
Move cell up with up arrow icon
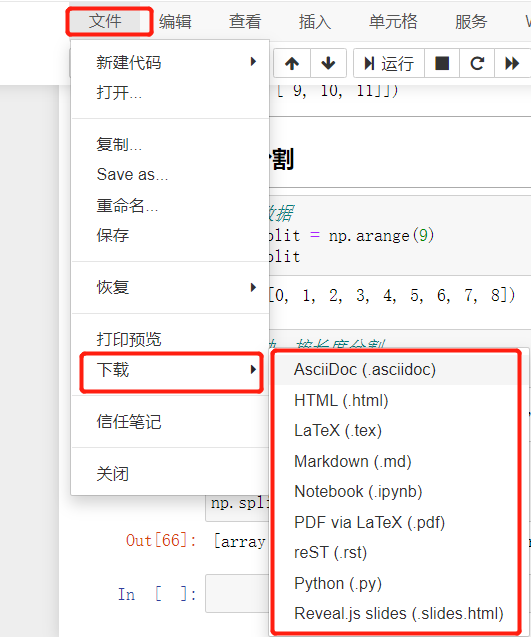[292, 63]
